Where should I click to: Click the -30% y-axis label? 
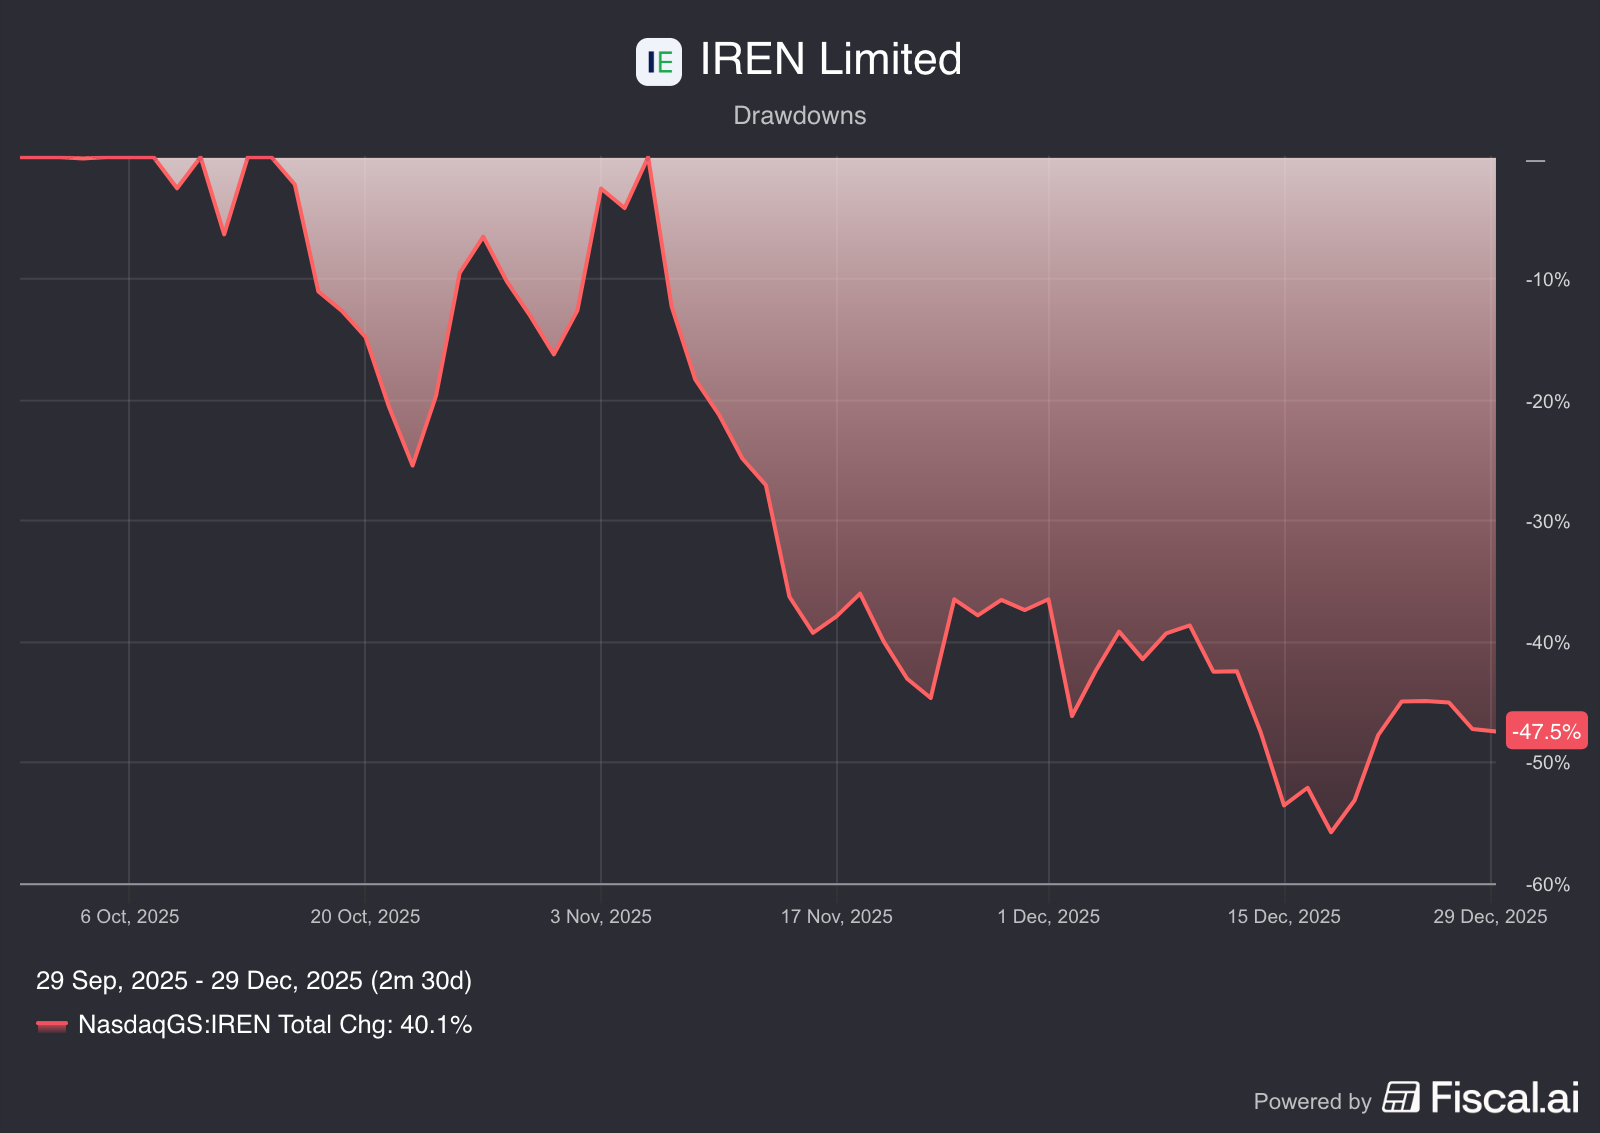pos(1548,522)
